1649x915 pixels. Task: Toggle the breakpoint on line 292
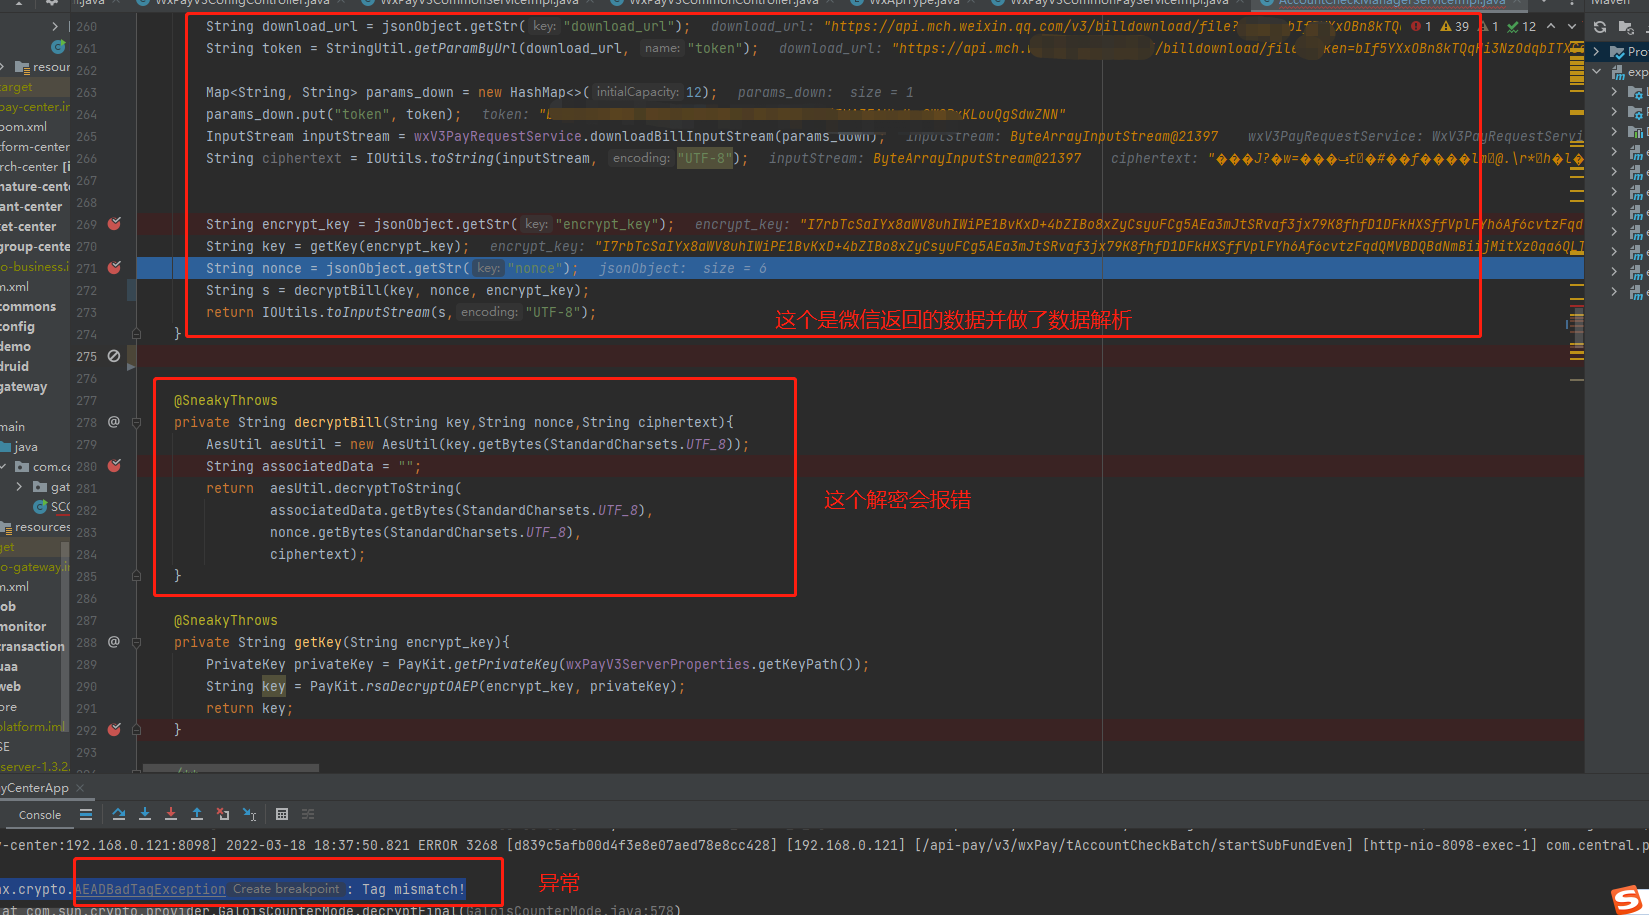(x=114, y=730)
